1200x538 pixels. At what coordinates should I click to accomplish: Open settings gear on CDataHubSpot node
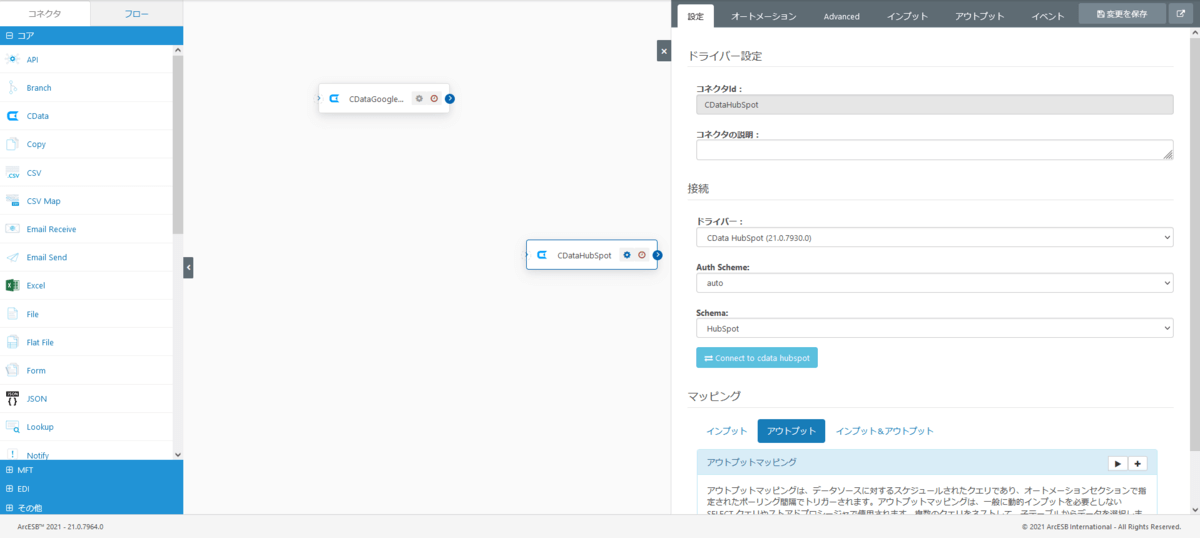pos(627,255)
